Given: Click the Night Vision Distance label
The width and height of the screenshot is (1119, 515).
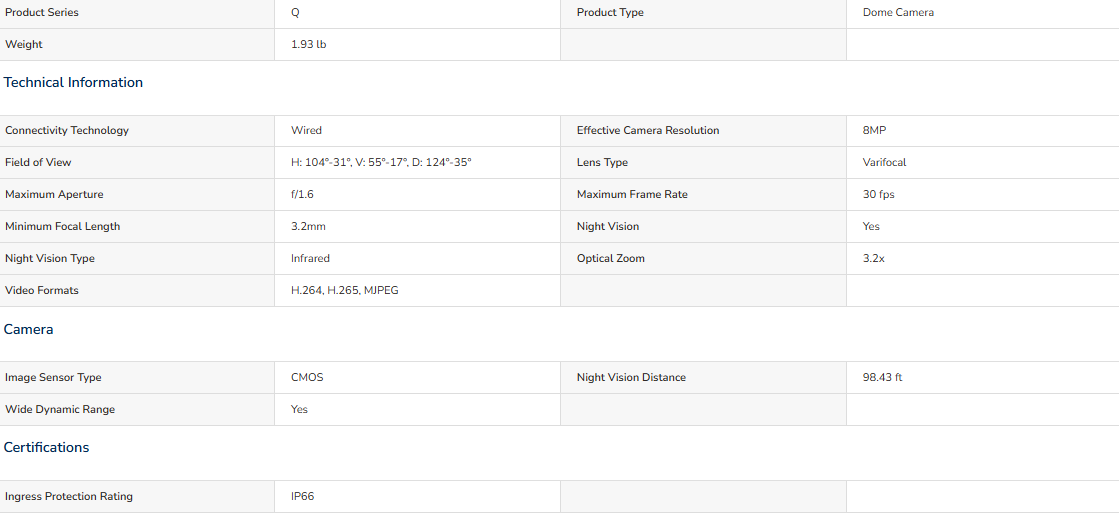Looking at the screenshot, I should pos(631,377).
